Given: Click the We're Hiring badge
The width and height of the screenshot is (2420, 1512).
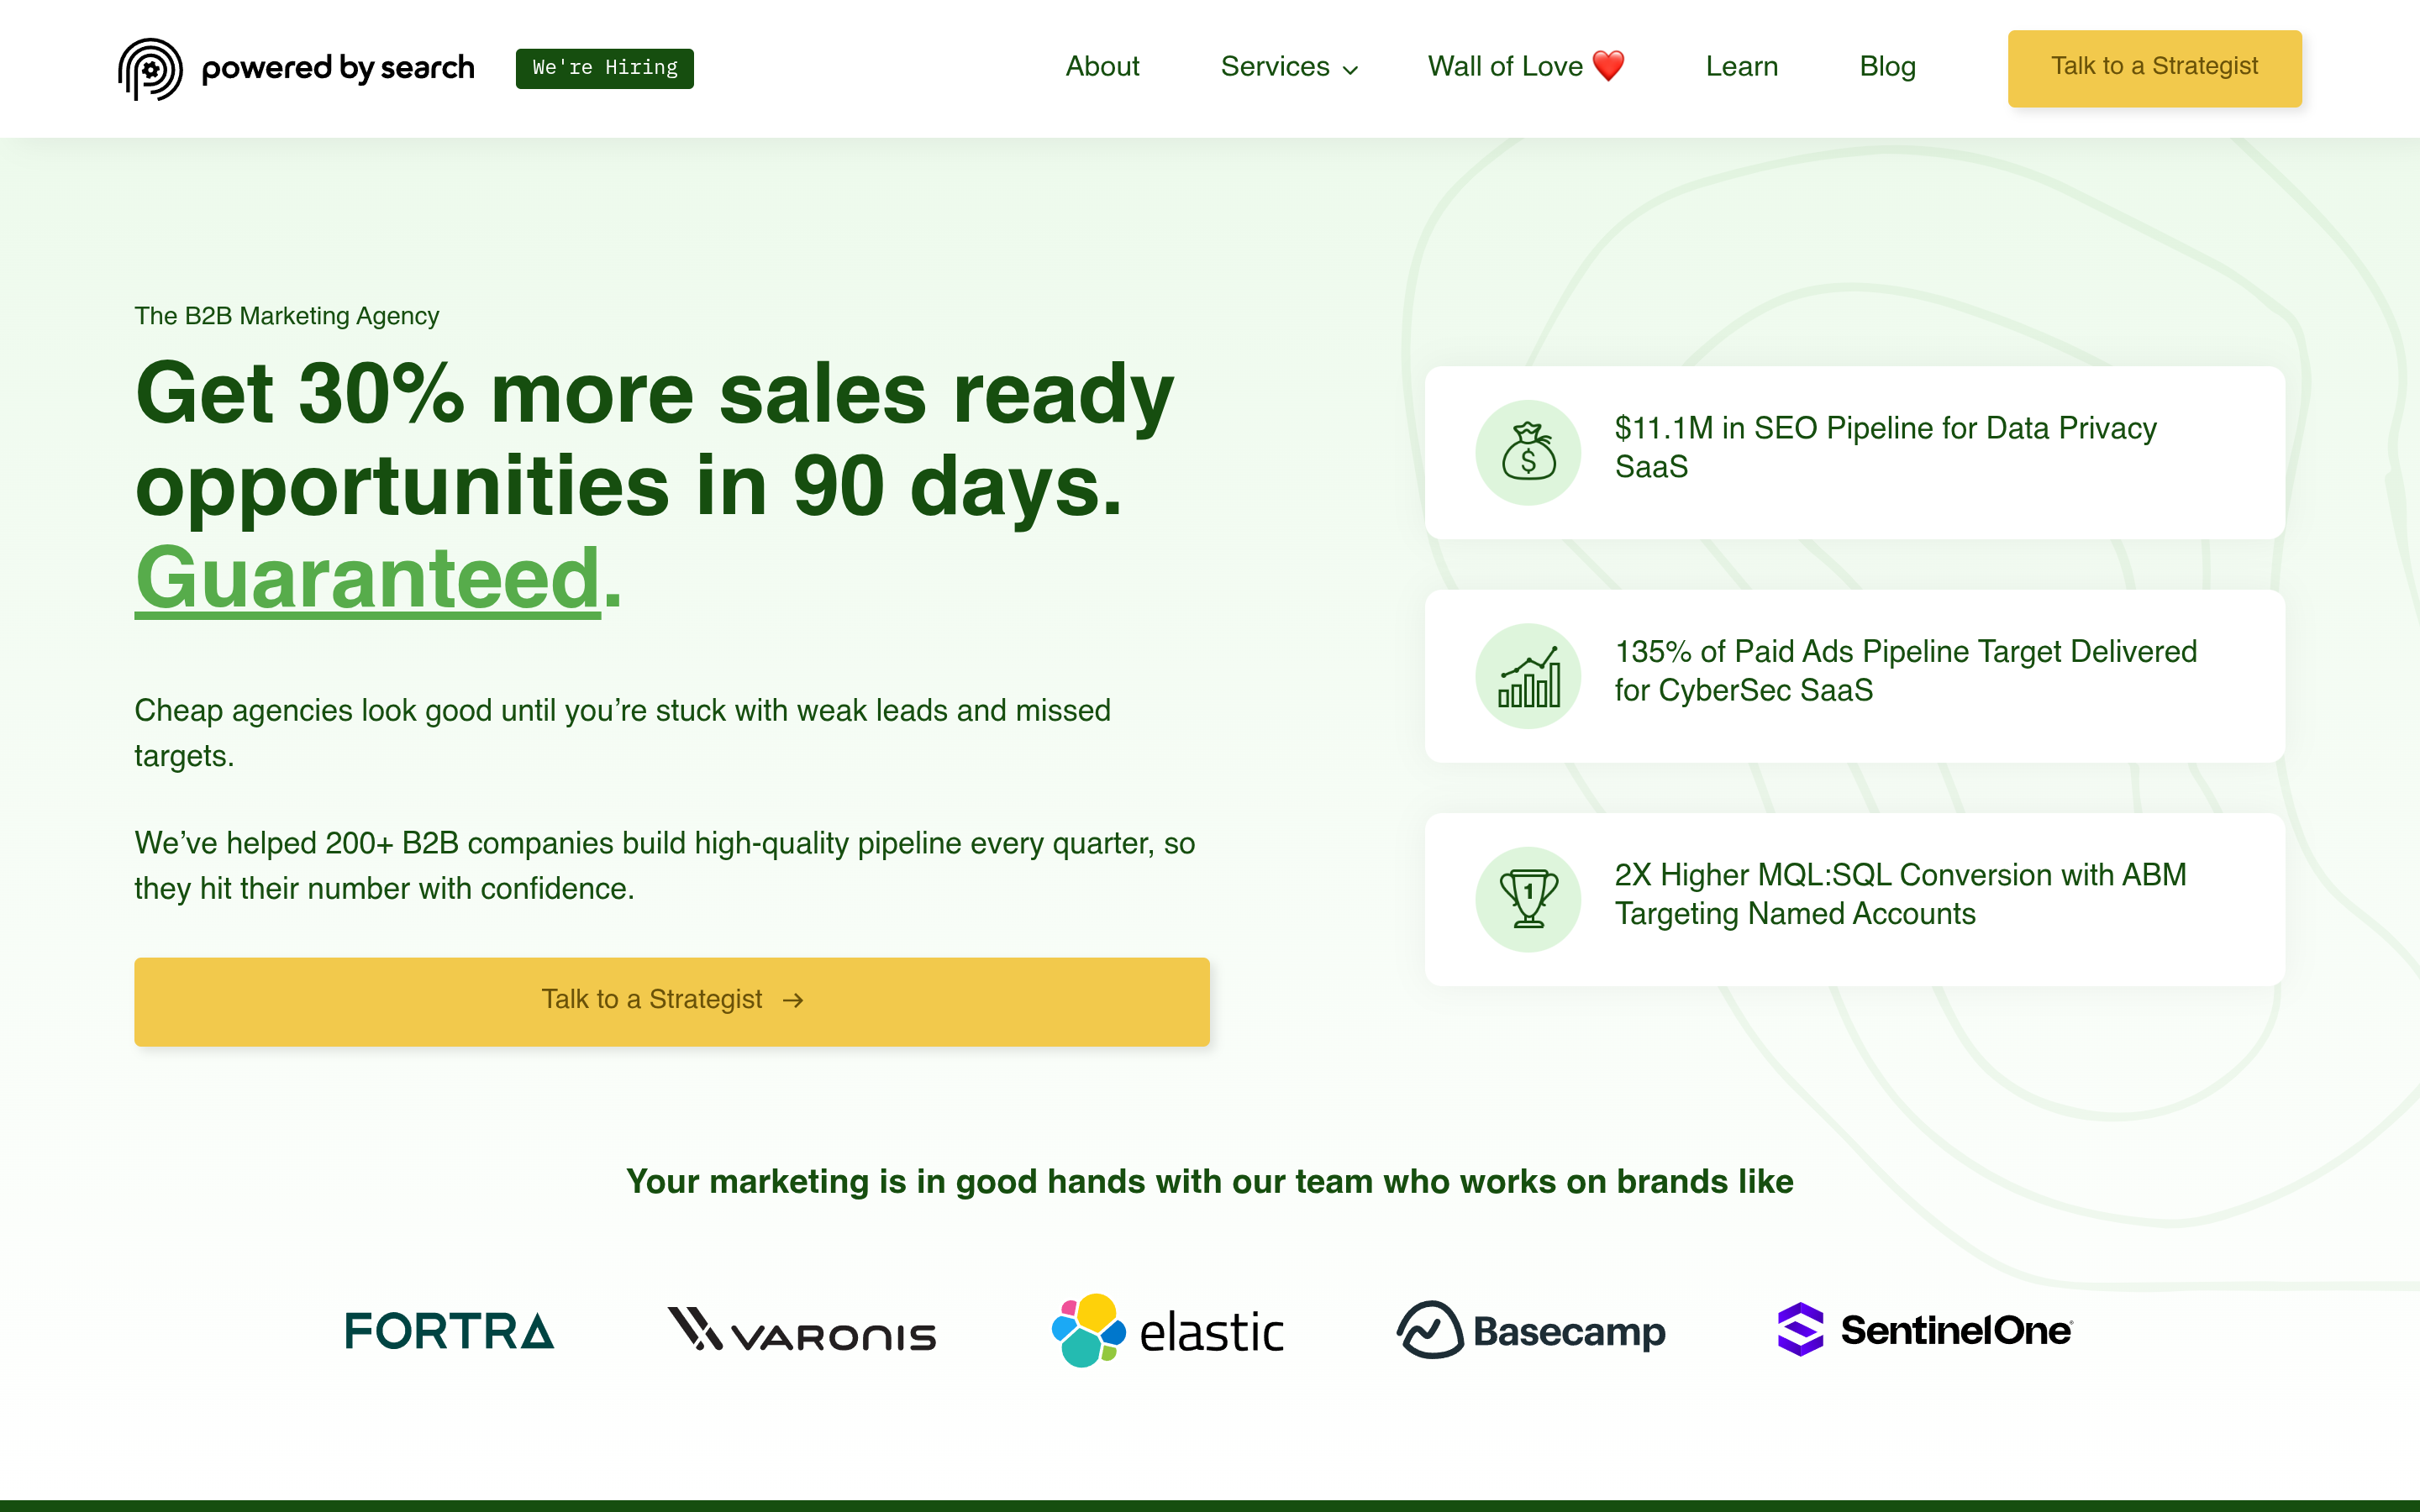Looking at the screenshot, I should click(604, 68).
